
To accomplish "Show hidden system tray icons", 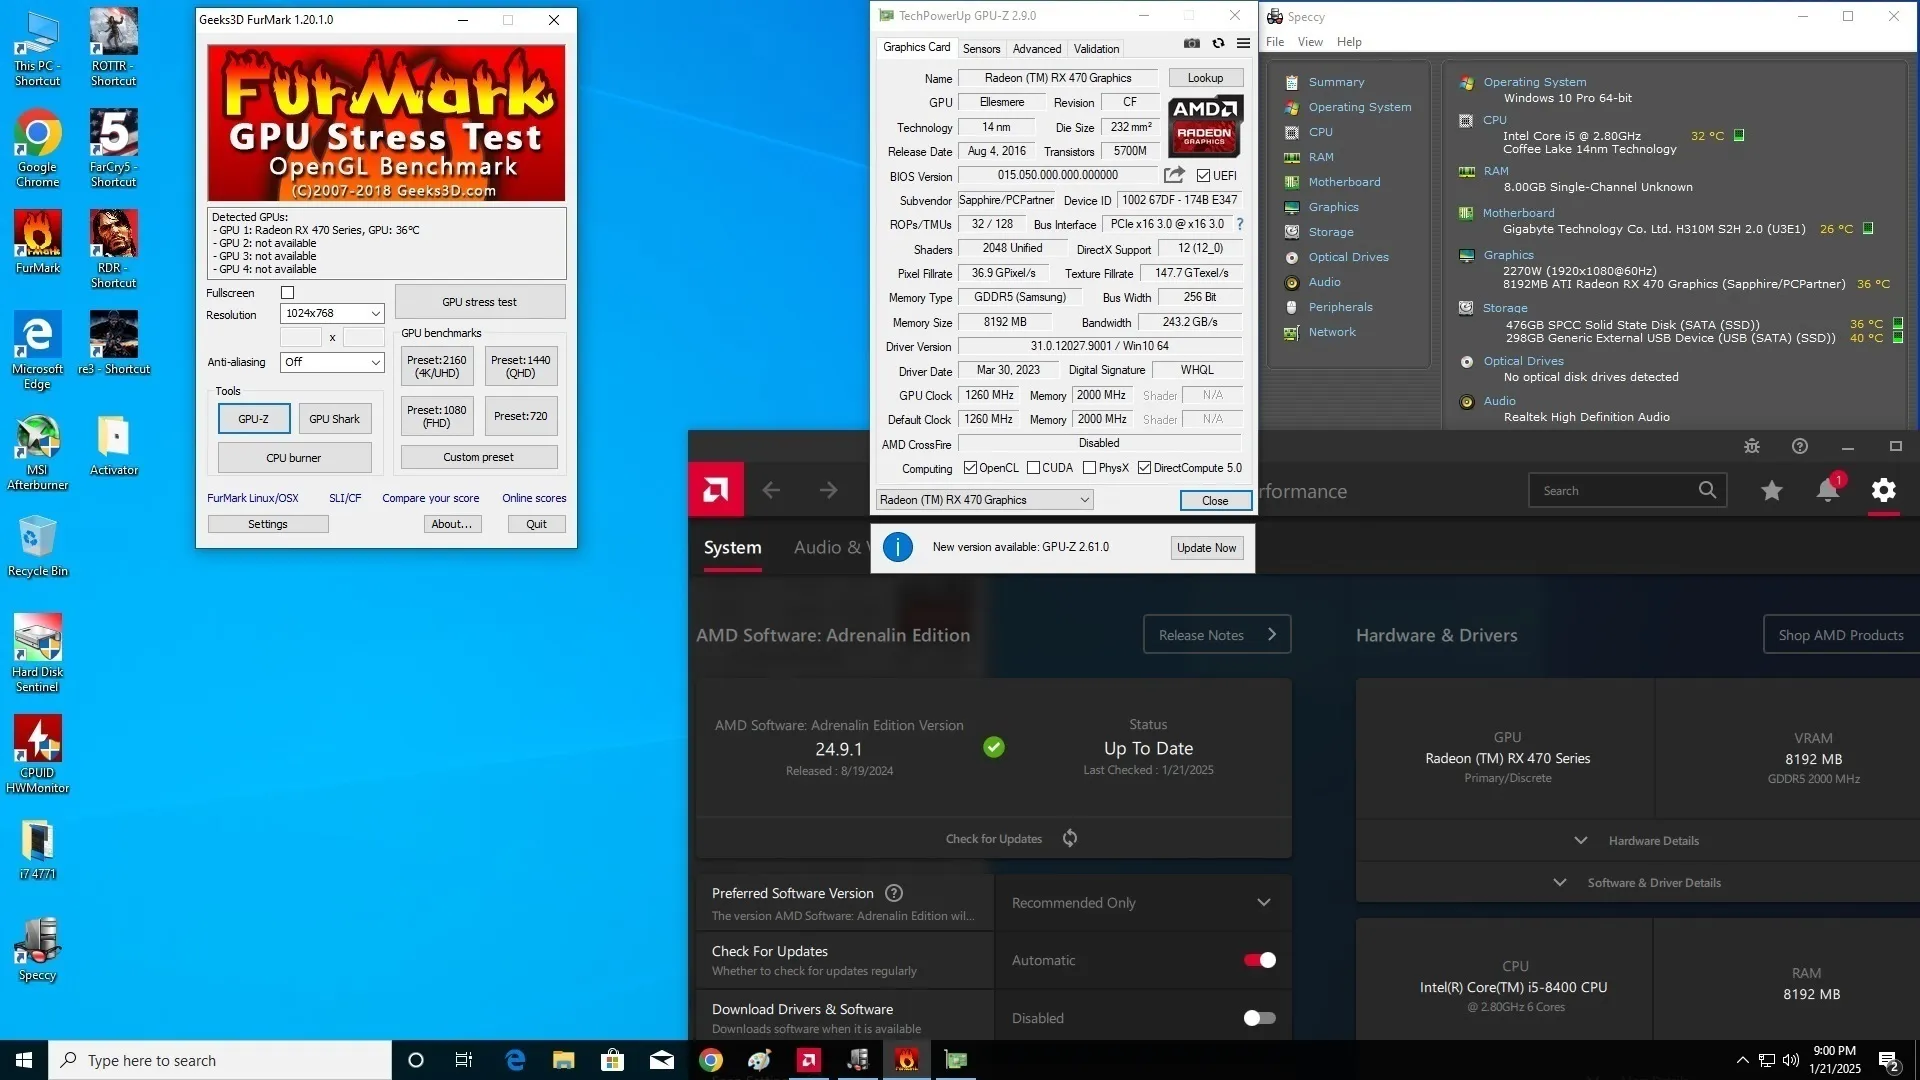I will click(x=1742, y=1060).
